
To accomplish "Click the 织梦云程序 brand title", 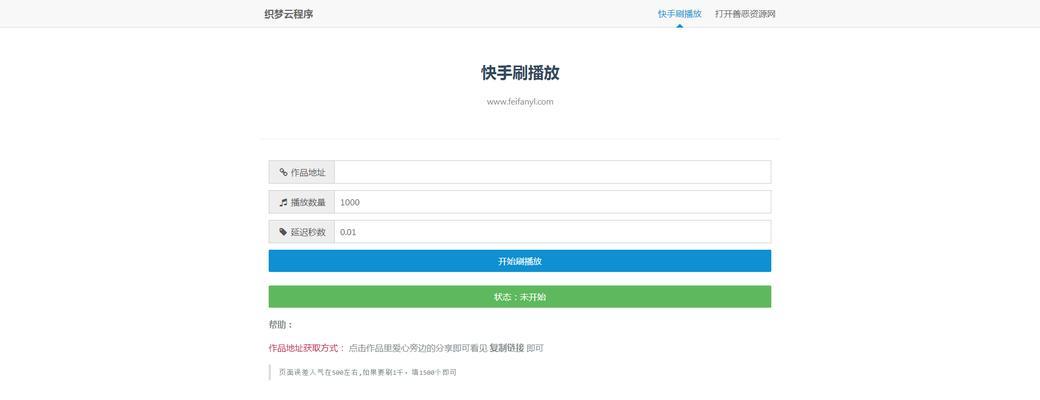I will [289, 14].
